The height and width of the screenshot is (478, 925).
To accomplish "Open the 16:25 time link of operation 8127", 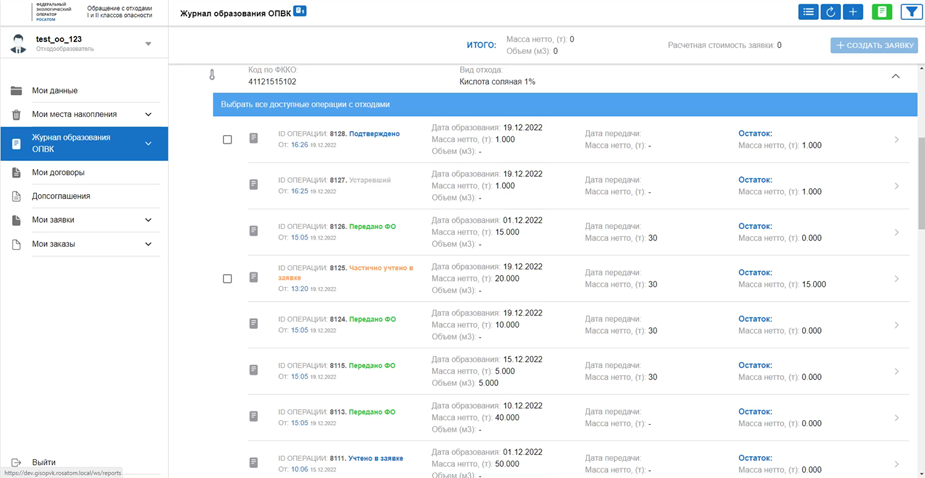I will click(300, 191).
